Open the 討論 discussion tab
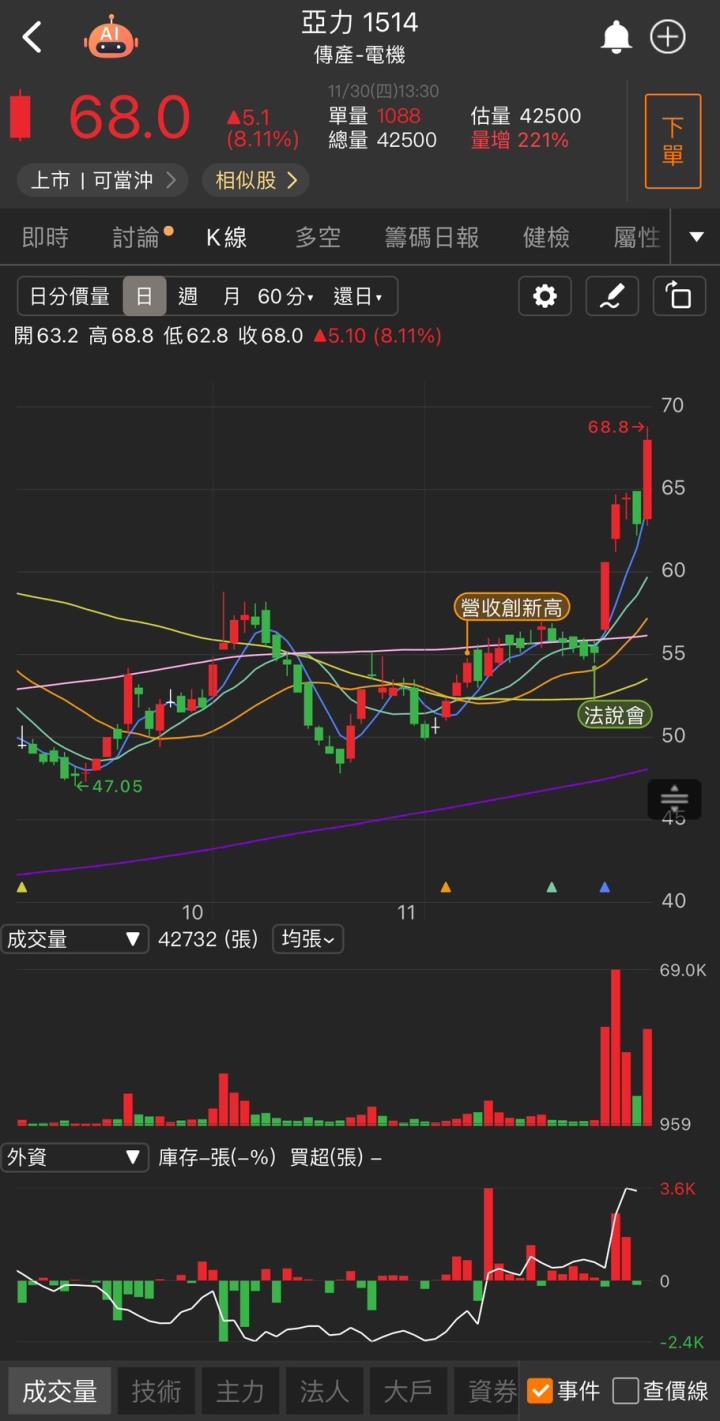The width and height of the screenshot is (720, 1421). (x=137, y=237)
